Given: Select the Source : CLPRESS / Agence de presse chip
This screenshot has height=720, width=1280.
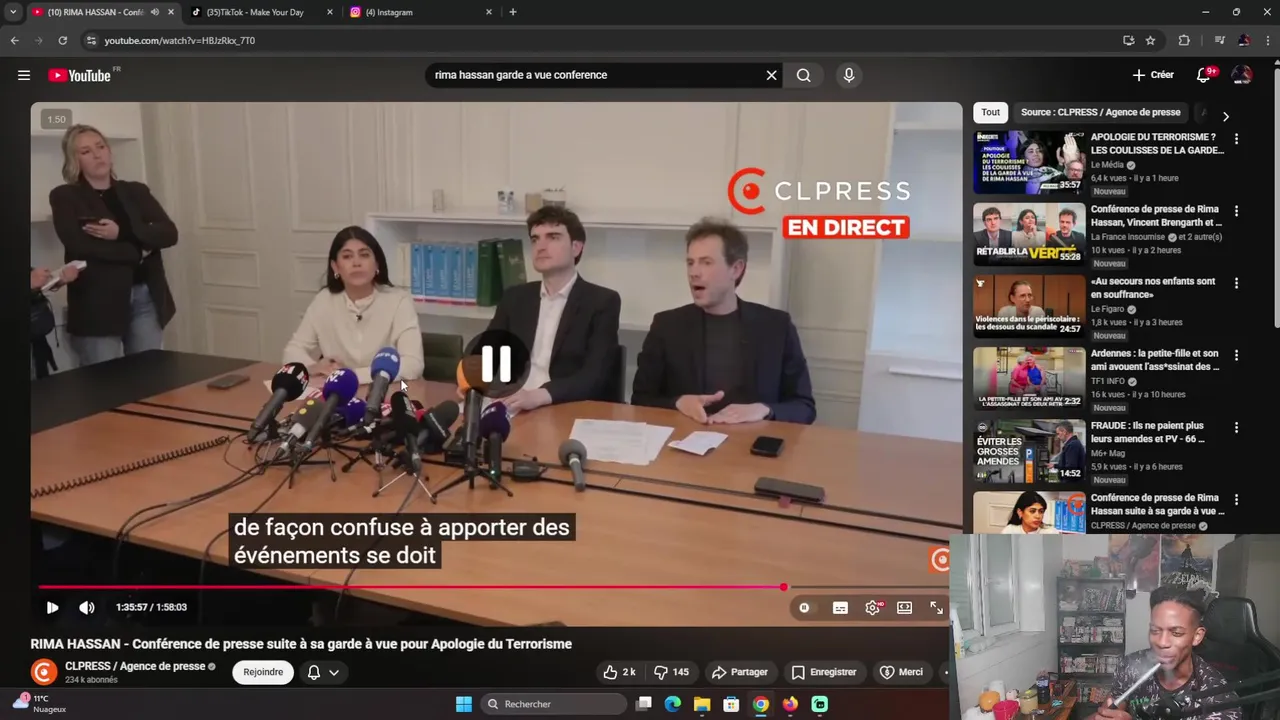Looking at the screenshot, I should tap(1101, 112).
